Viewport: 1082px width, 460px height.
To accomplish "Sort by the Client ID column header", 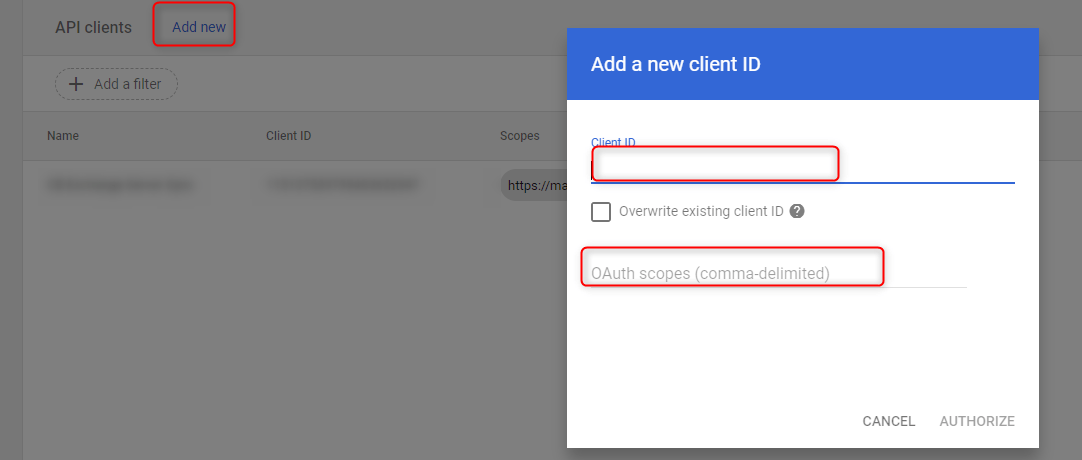I will click(288, 136).
